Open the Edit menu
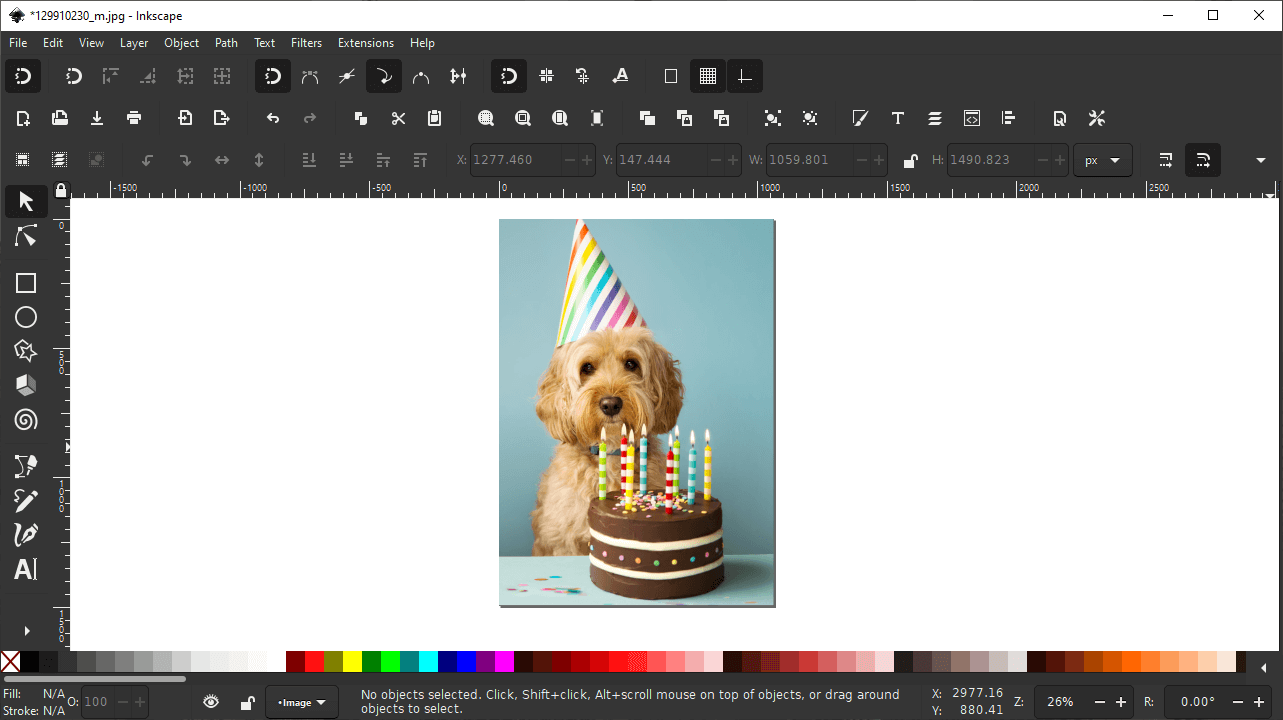Image resolution: width=1283 pixels, height=720 pixels. click(x=53, y=43)
